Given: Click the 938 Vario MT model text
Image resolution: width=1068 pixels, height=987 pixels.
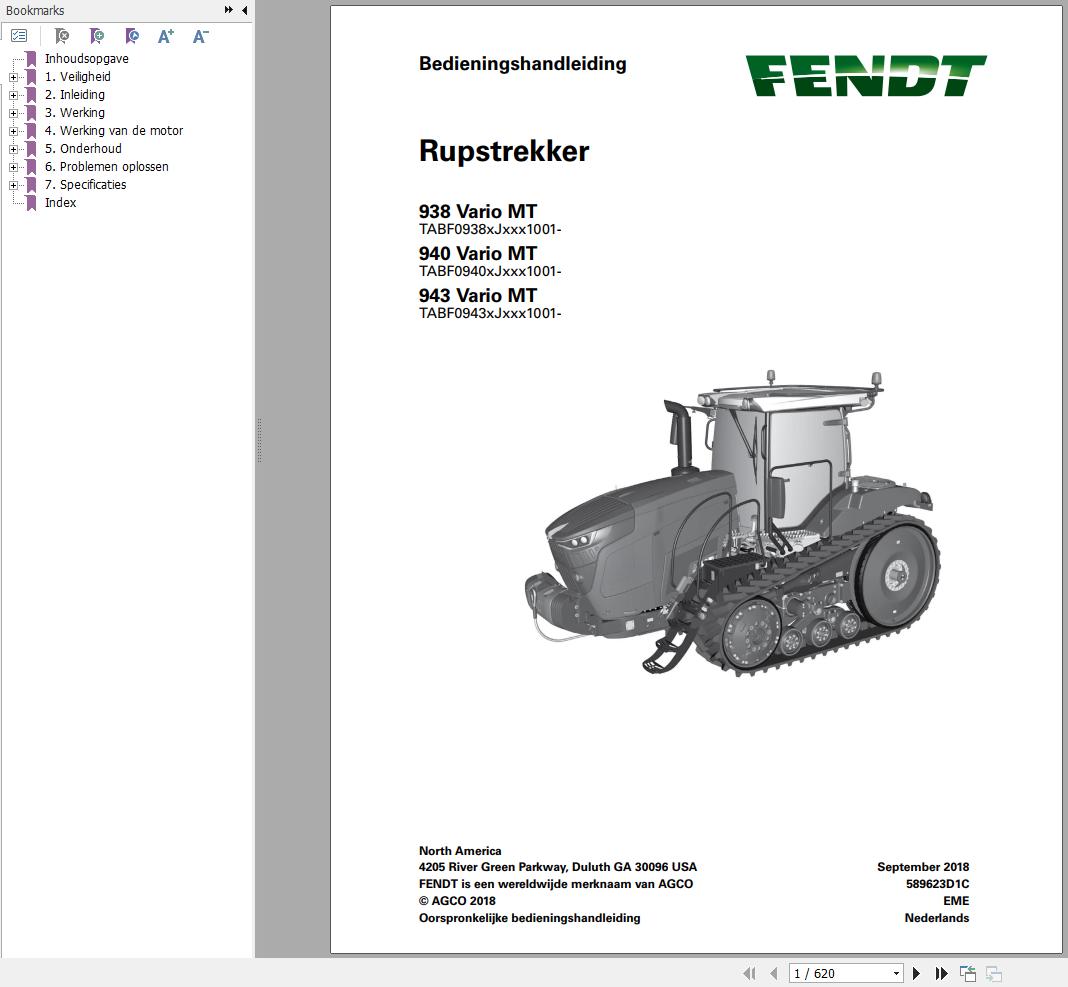Looking at the screenshot, I should pyautogui.click(x=477, y=211).
